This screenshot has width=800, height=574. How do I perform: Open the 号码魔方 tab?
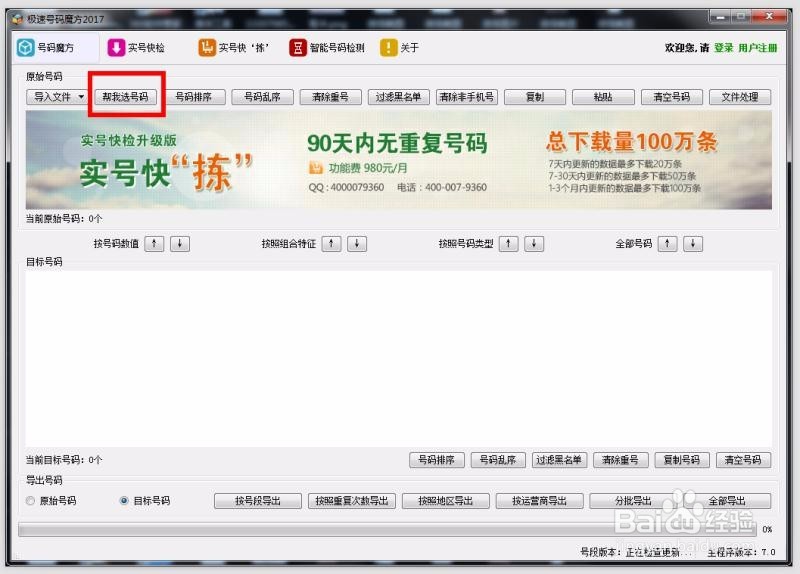pyautogui.click(x=55, y=47)
